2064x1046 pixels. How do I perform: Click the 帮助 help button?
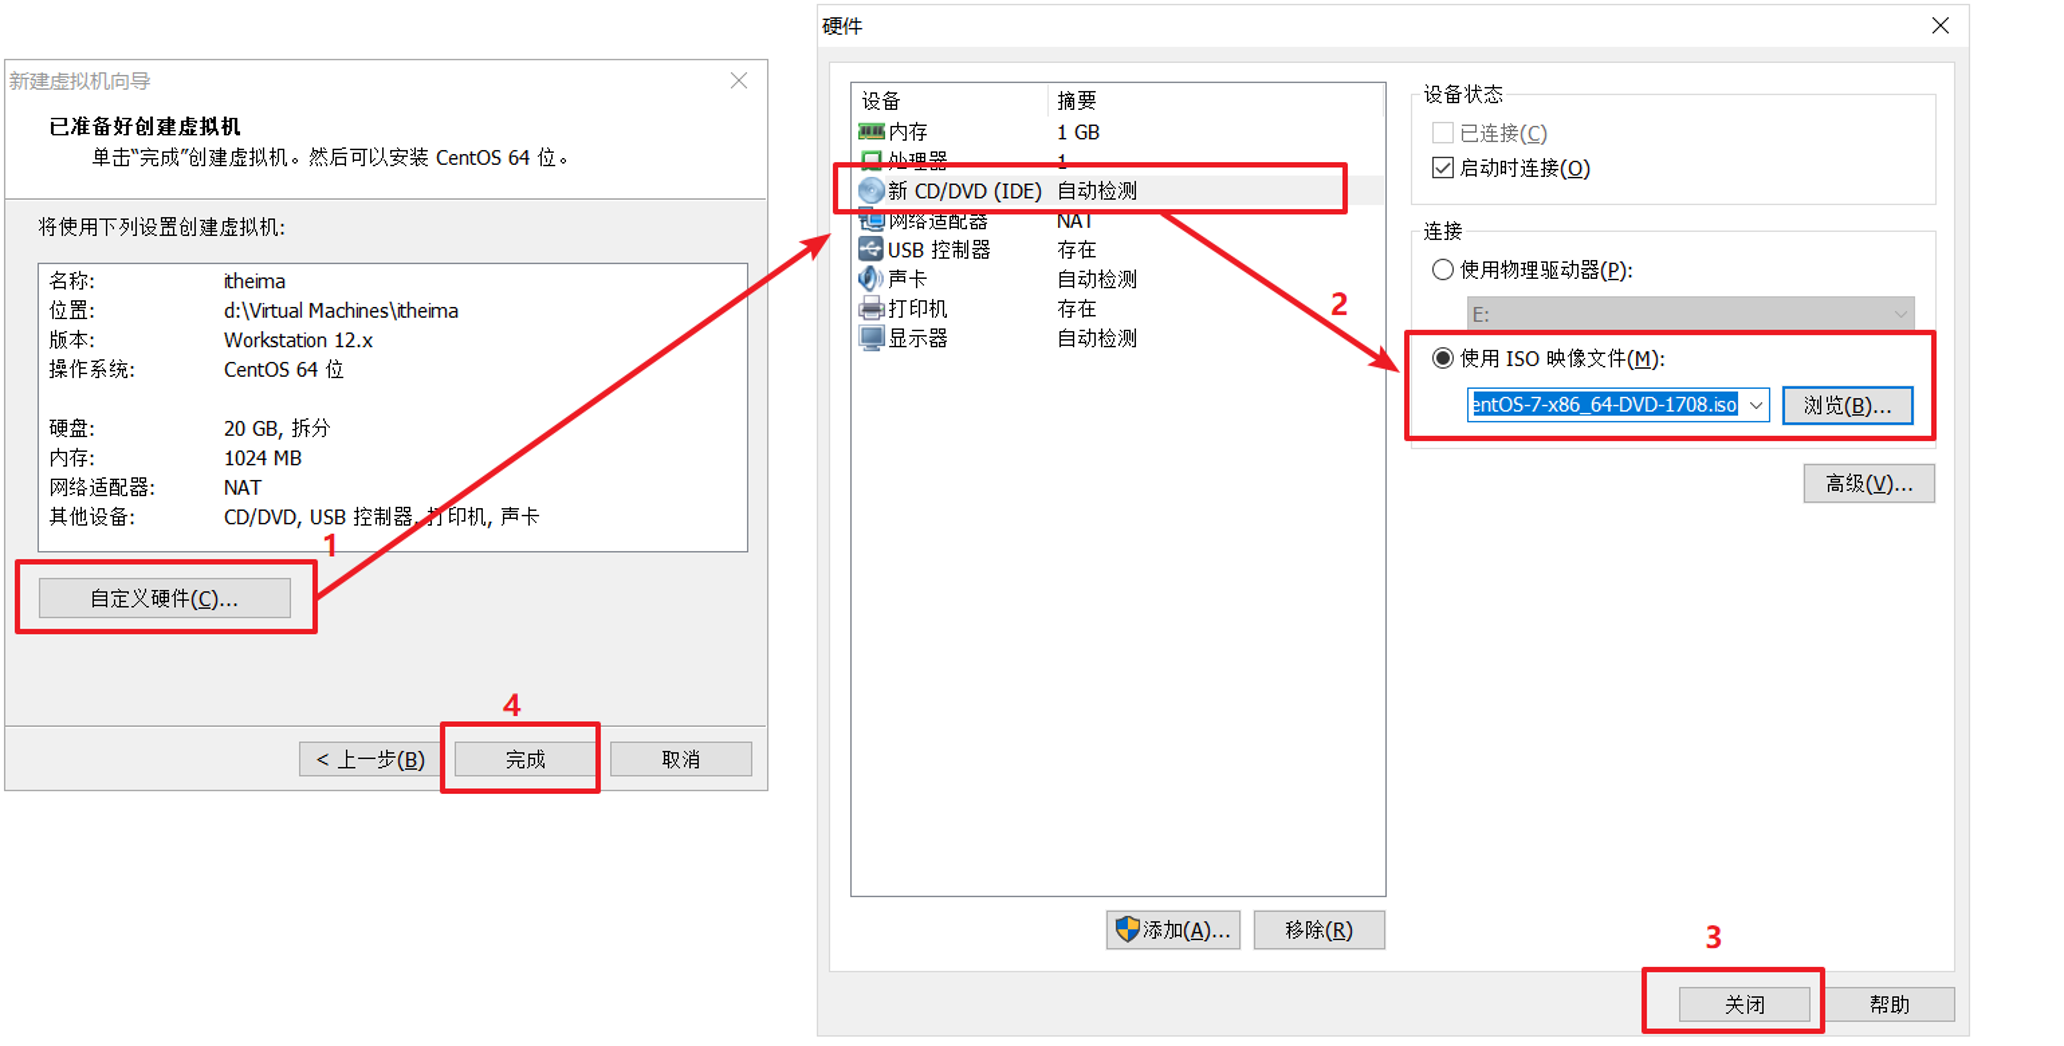pos(1889,1004)
